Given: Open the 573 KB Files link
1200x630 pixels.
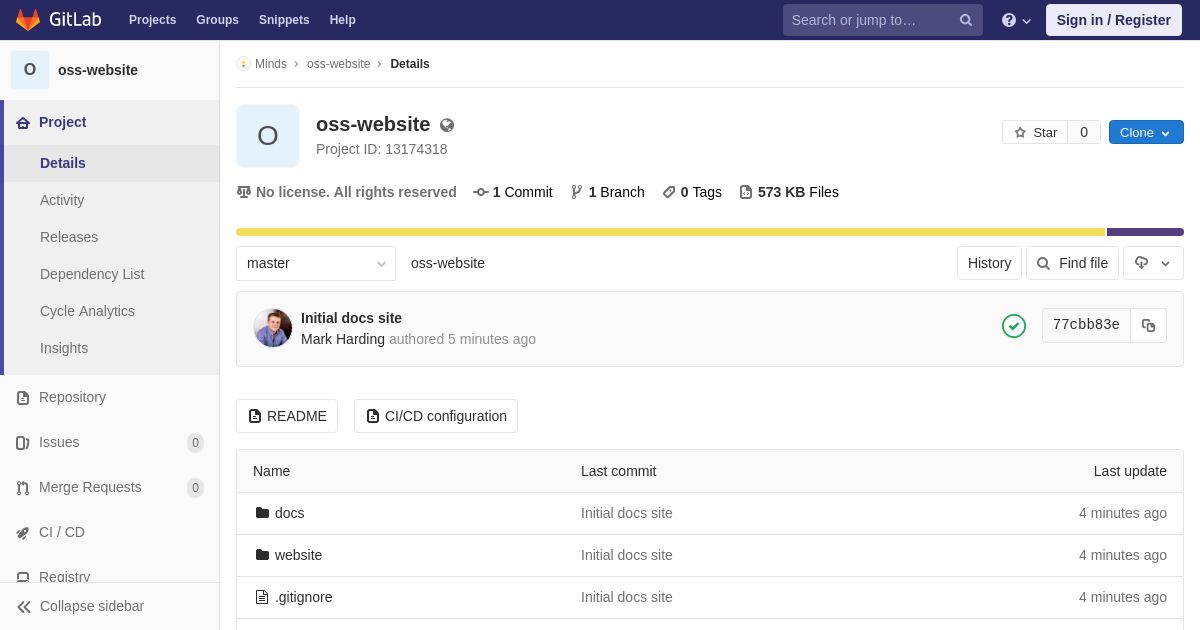Looking at the screenshot, I should 789,192.
